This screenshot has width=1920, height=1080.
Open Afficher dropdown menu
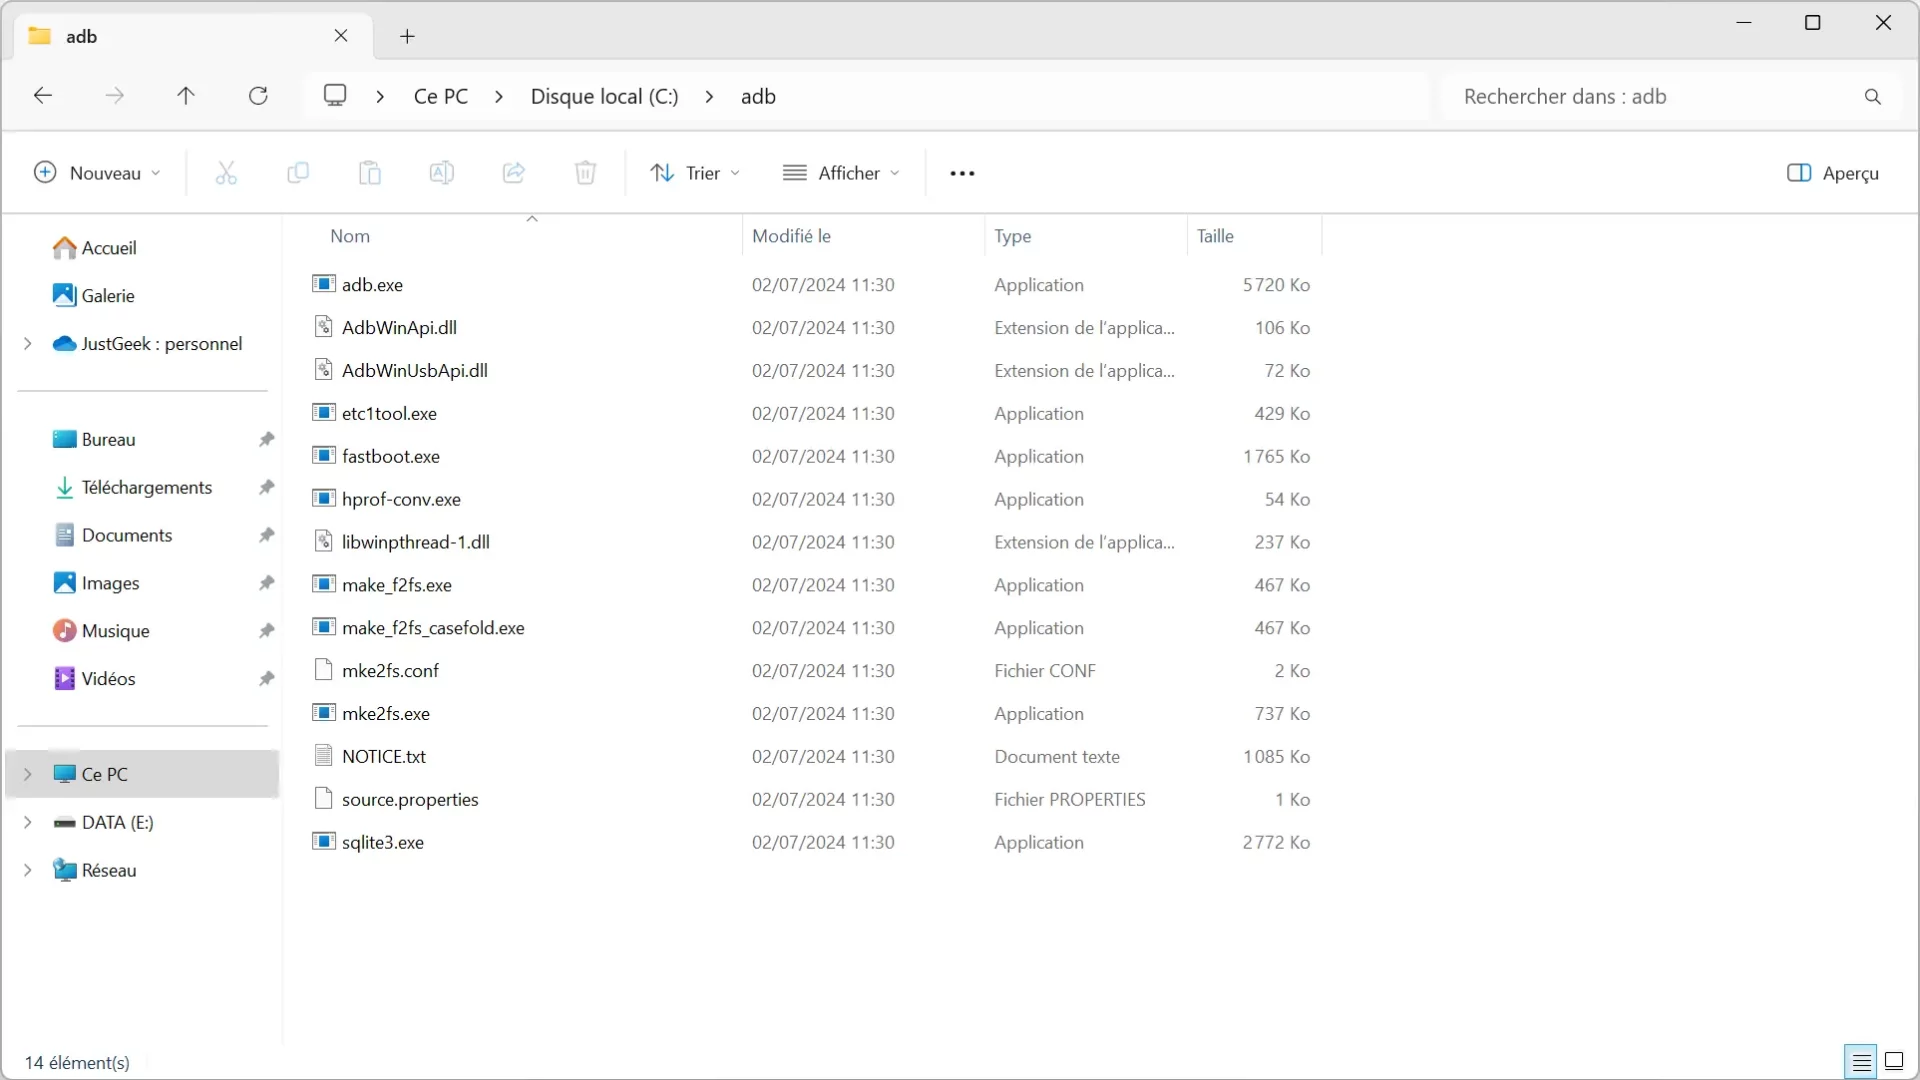(x=841, y=173)
